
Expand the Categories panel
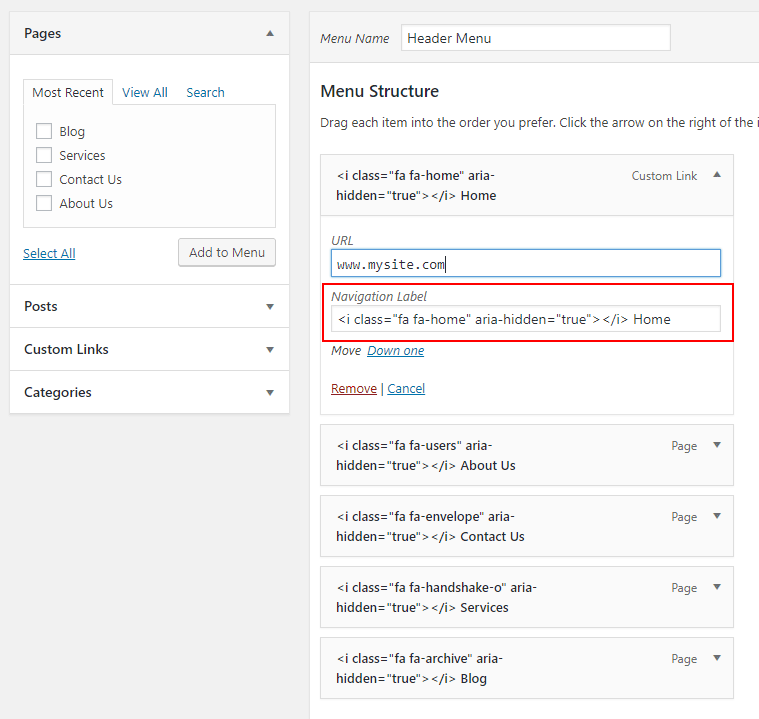point(270,392)
